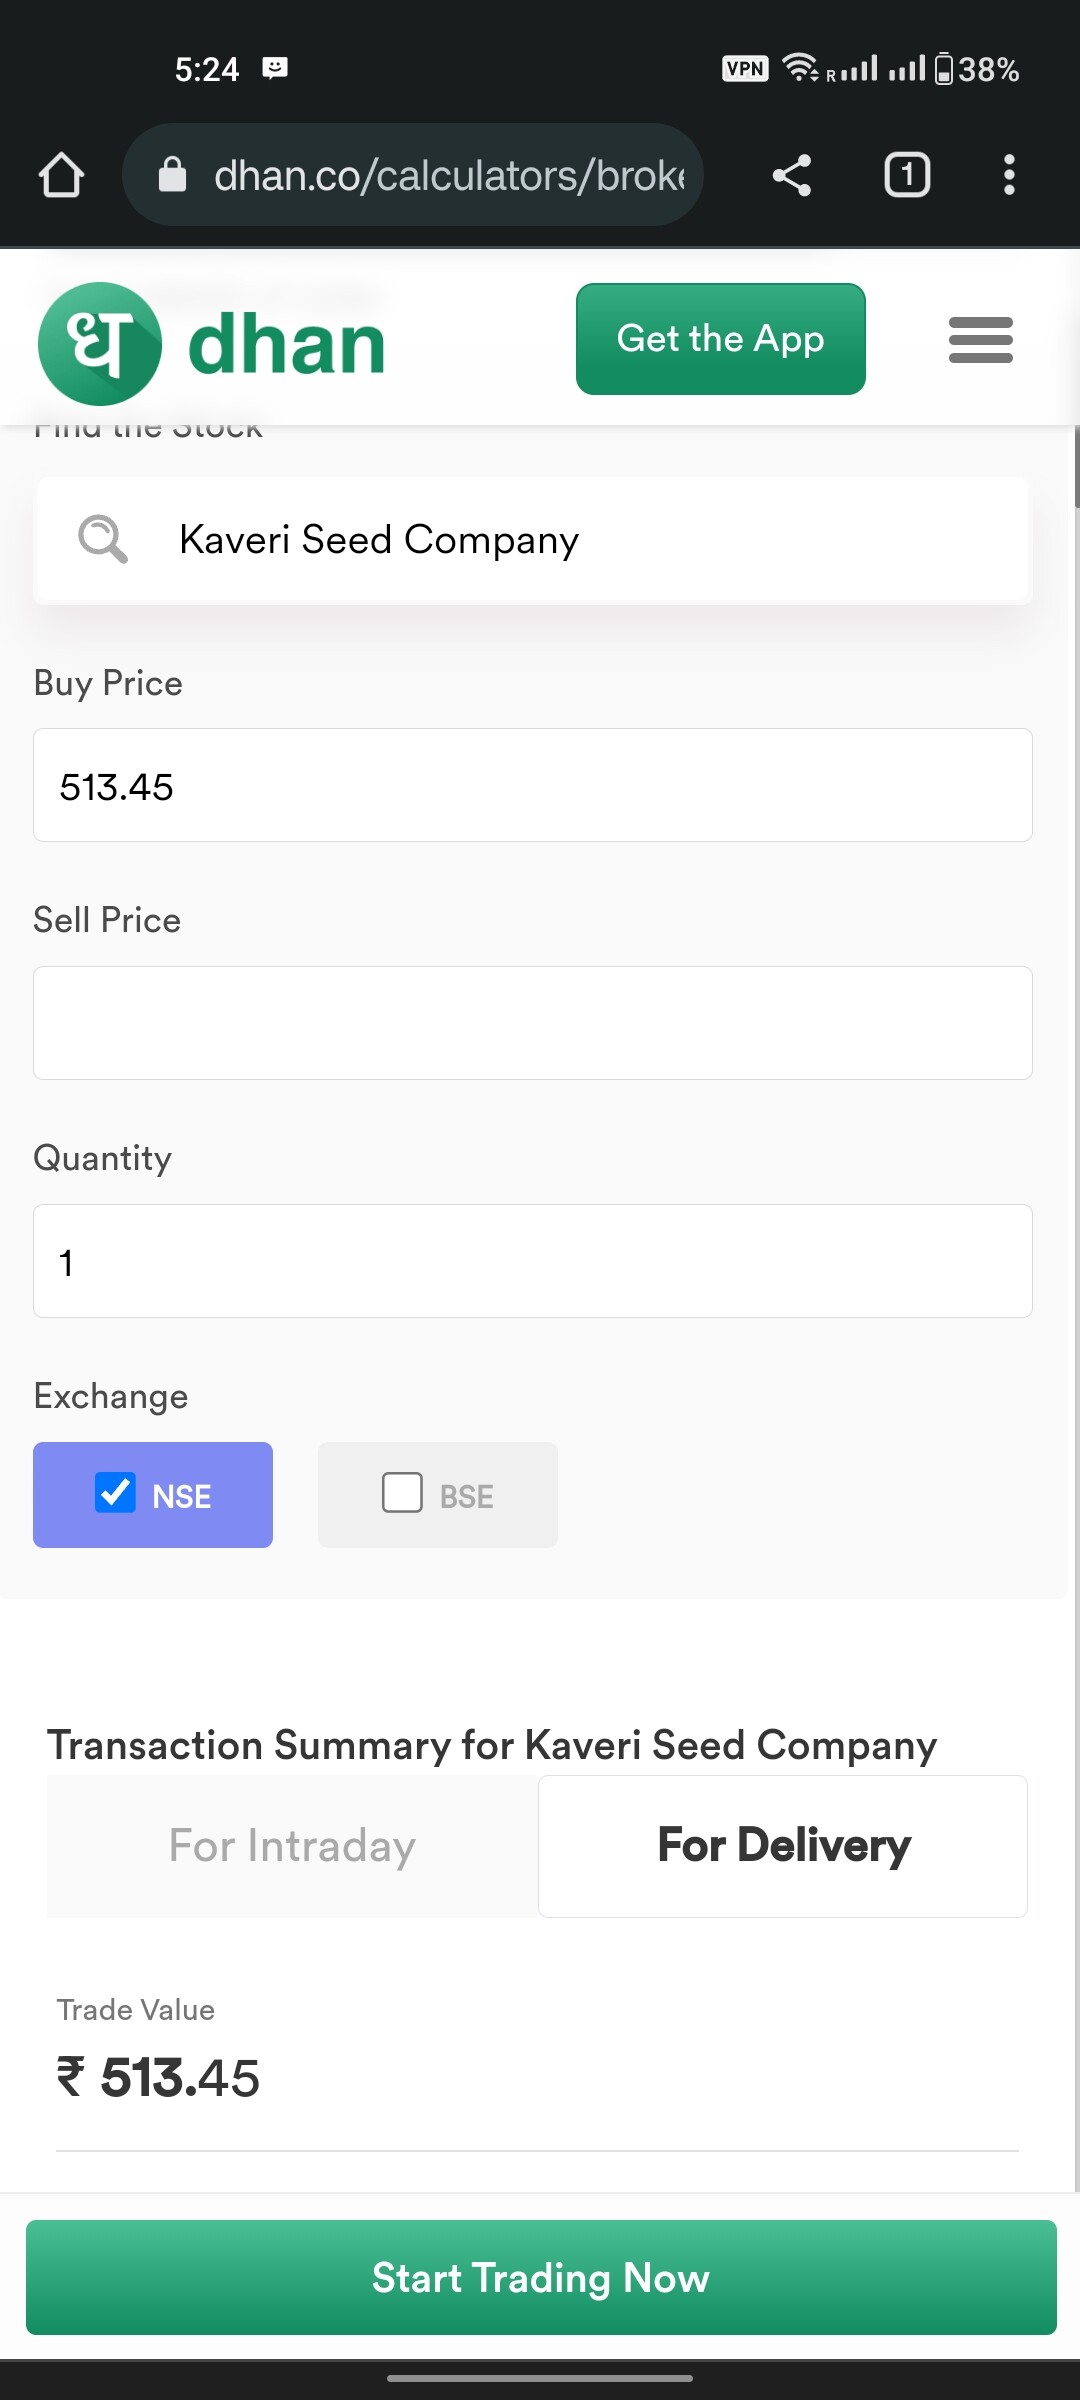Tap the Dhan logo
Image resolution: width=1080 pixels, height=2400 pixels.
[211, 343]
